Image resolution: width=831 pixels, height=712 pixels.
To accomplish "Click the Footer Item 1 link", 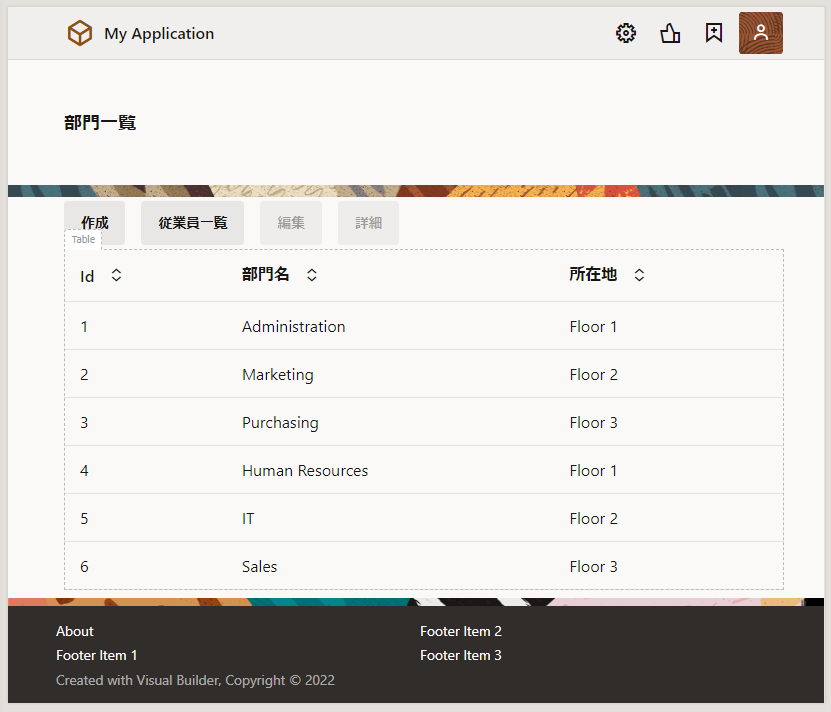I will 96,655.
